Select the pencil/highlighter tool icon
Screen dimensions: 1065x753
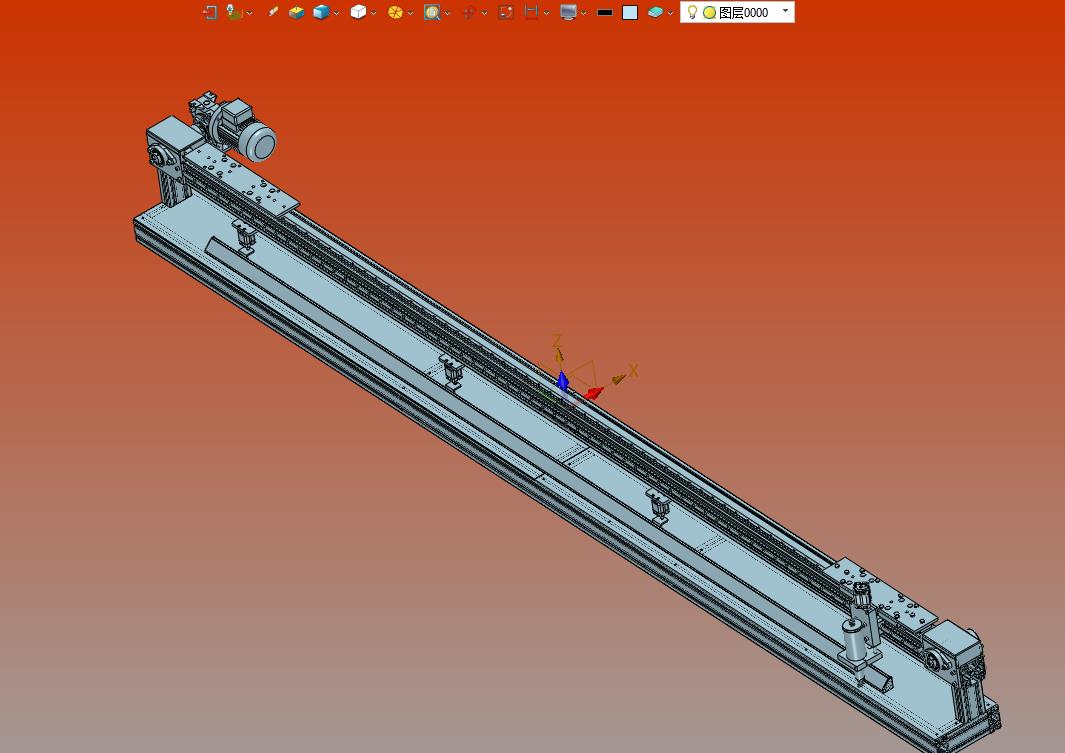273,12
